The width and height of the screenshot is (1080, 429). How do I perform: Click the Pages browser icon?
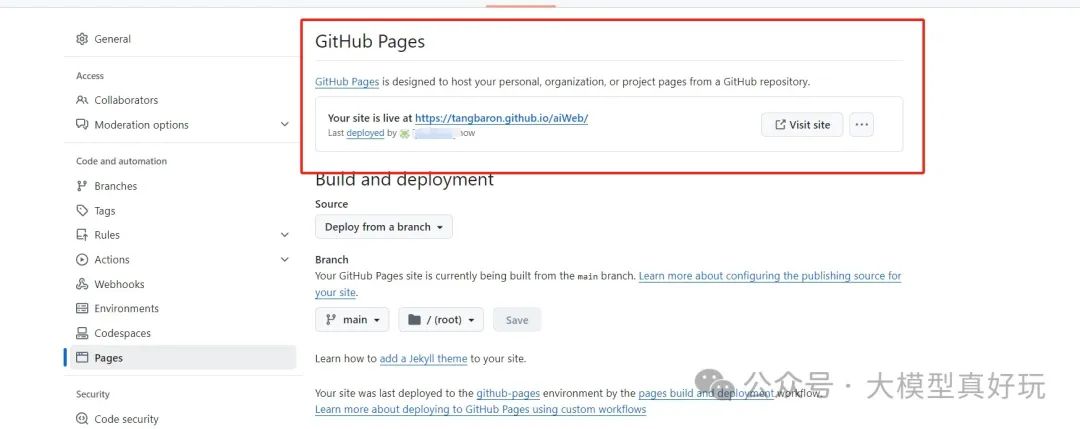tap(83, 357)
